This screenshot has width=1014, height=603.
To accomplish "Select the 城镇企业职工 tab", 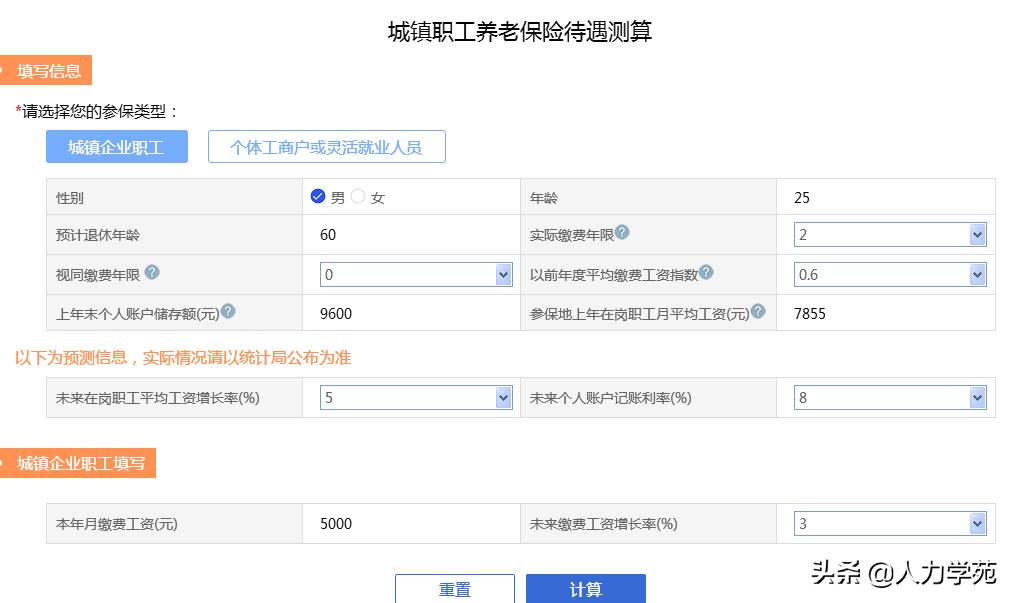I will 116,145.
